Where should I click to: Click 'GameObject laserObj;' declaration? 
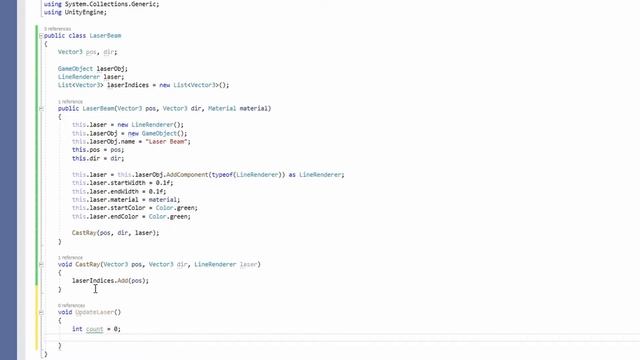[93, 69]
